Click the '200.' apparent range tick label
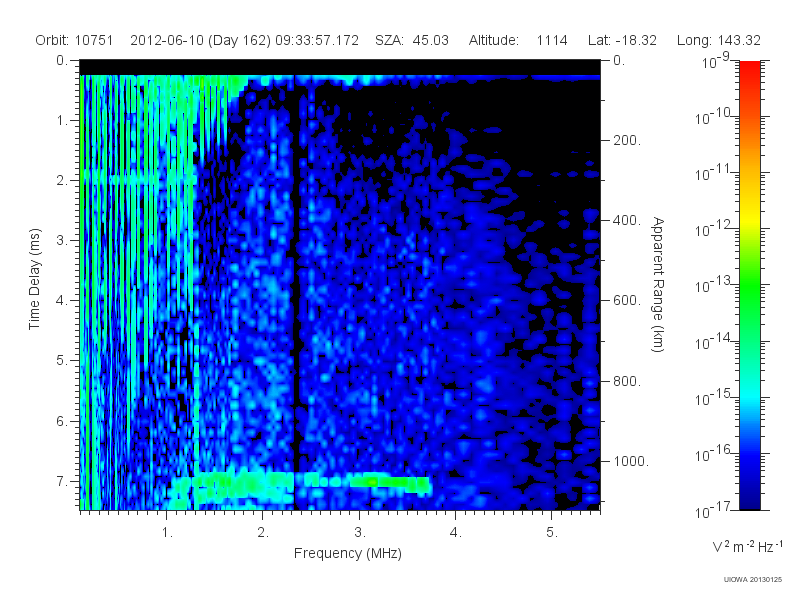Viewport: 800px width, 600px height. pos(627,140)
